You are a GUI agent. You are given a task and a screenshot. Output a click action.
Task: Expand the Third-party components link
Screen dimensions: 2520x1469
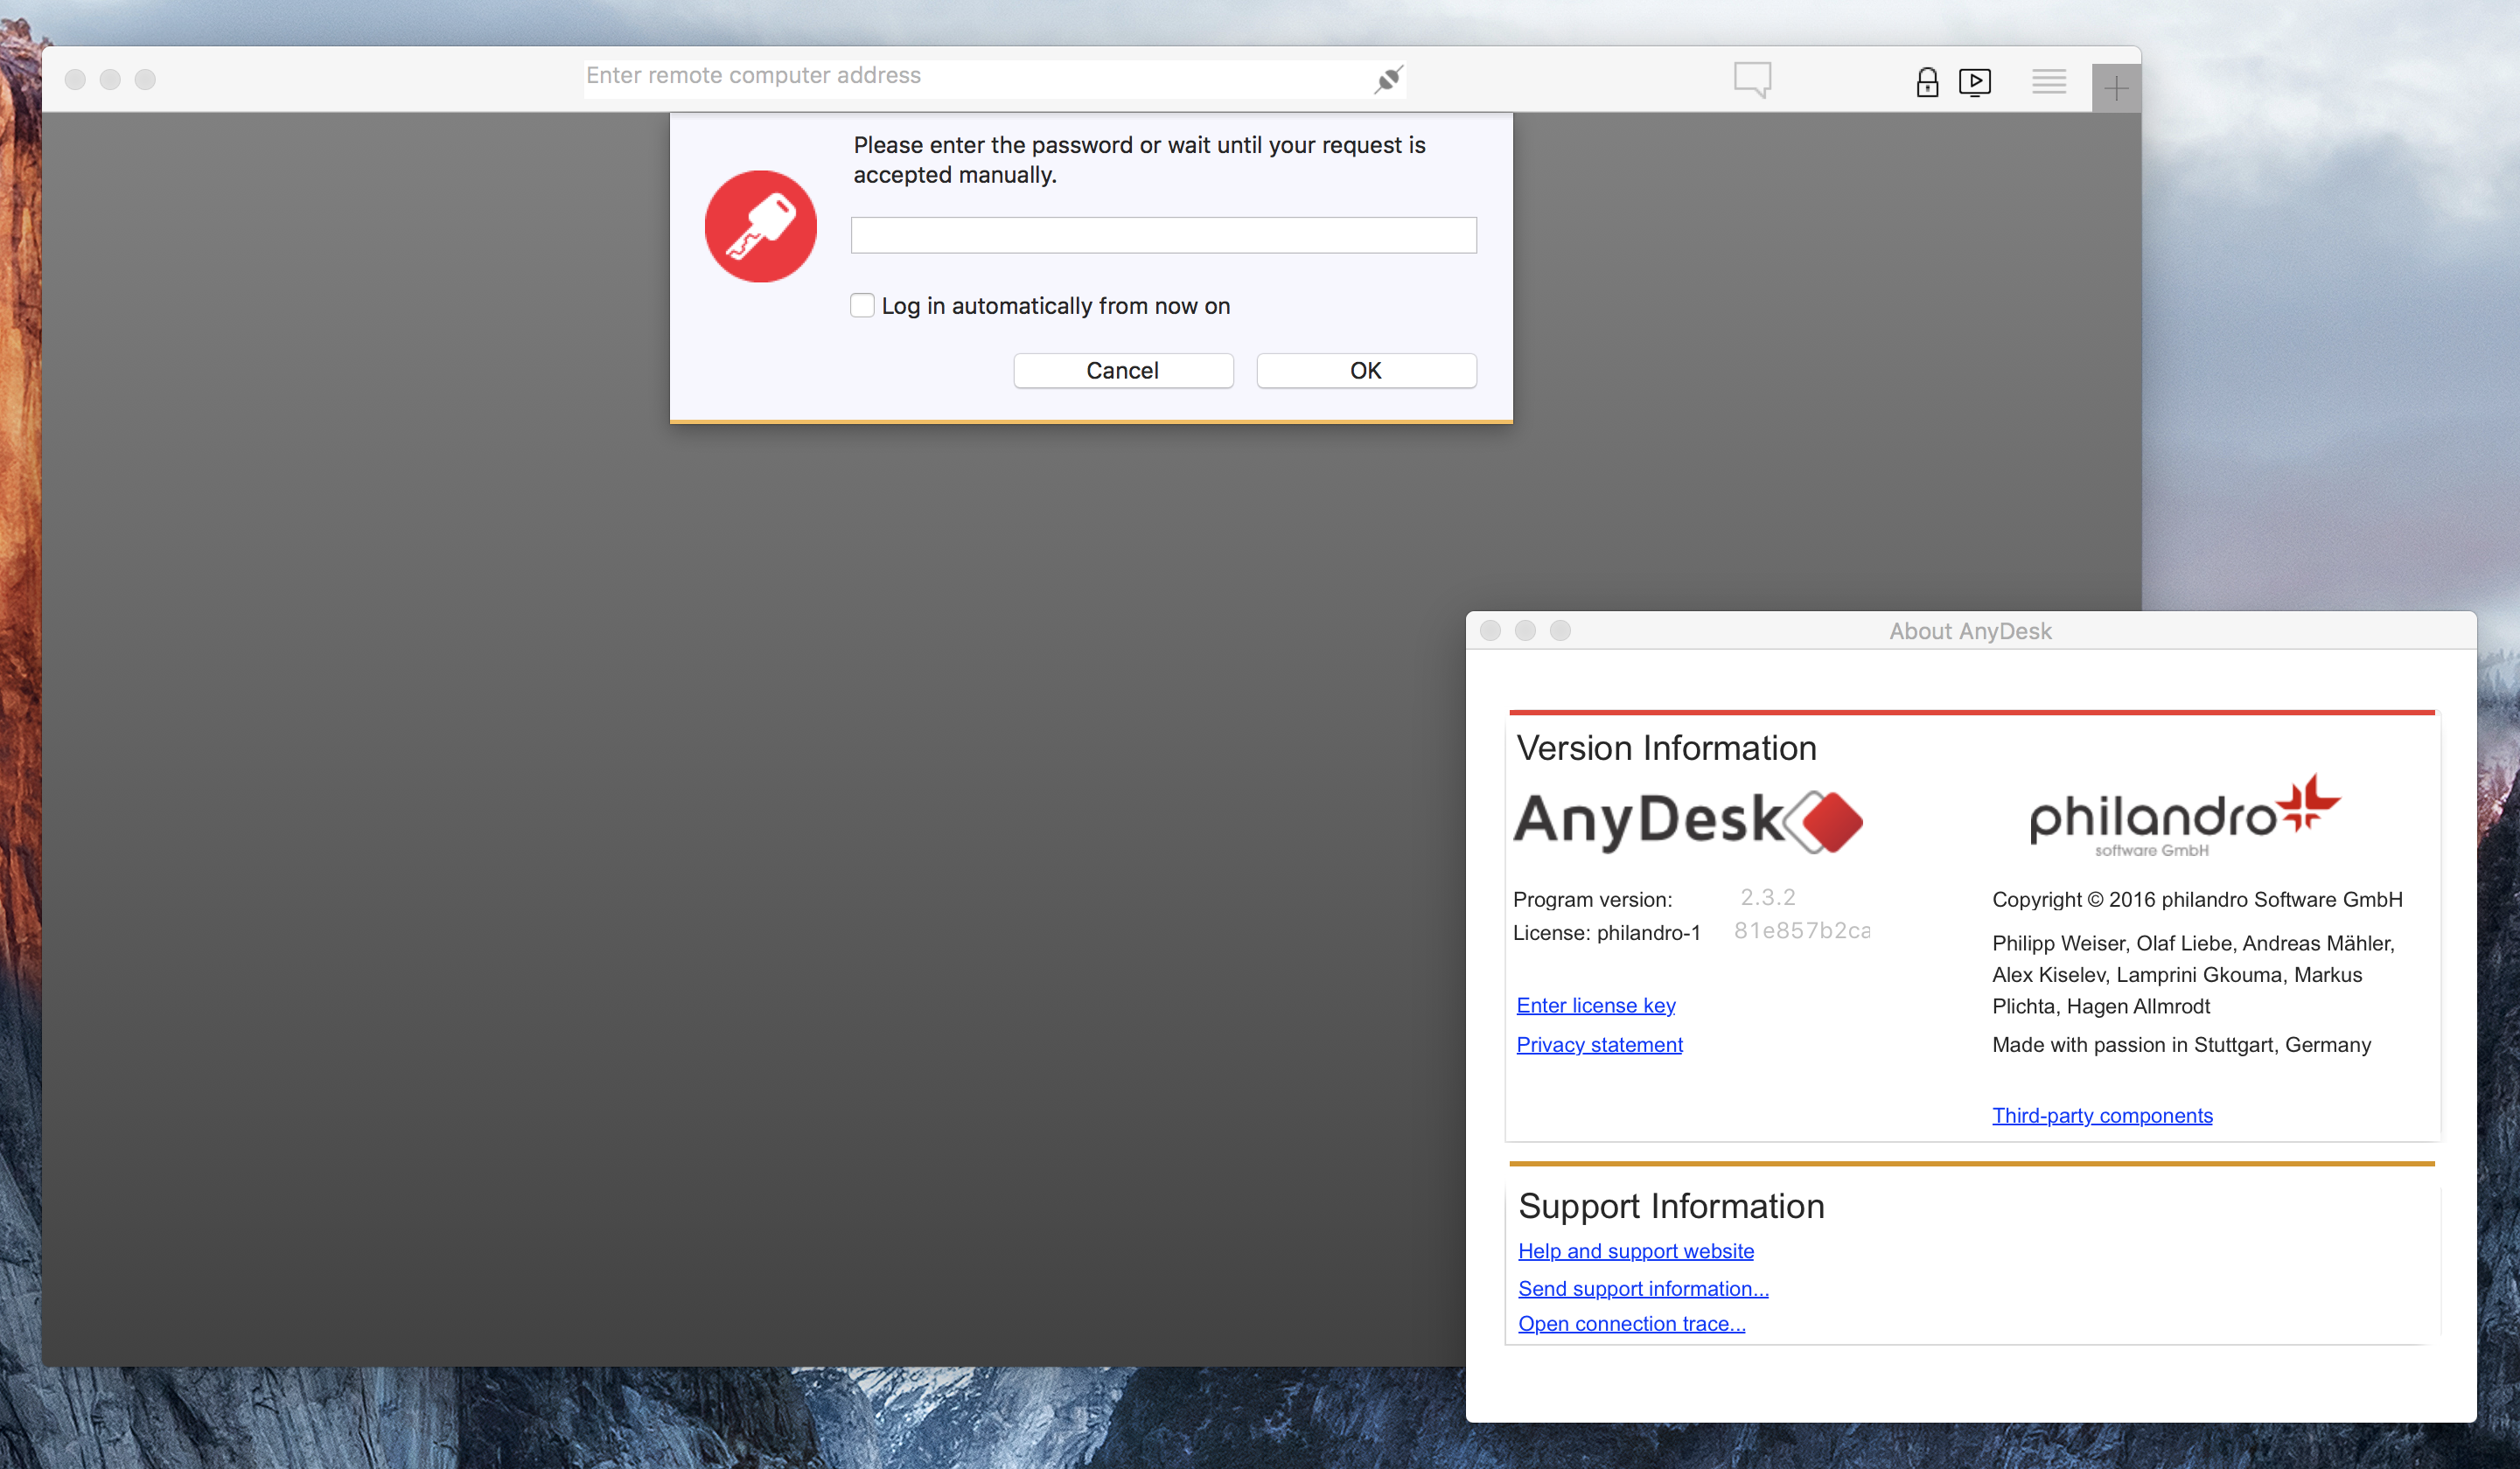[2098, 1114]
